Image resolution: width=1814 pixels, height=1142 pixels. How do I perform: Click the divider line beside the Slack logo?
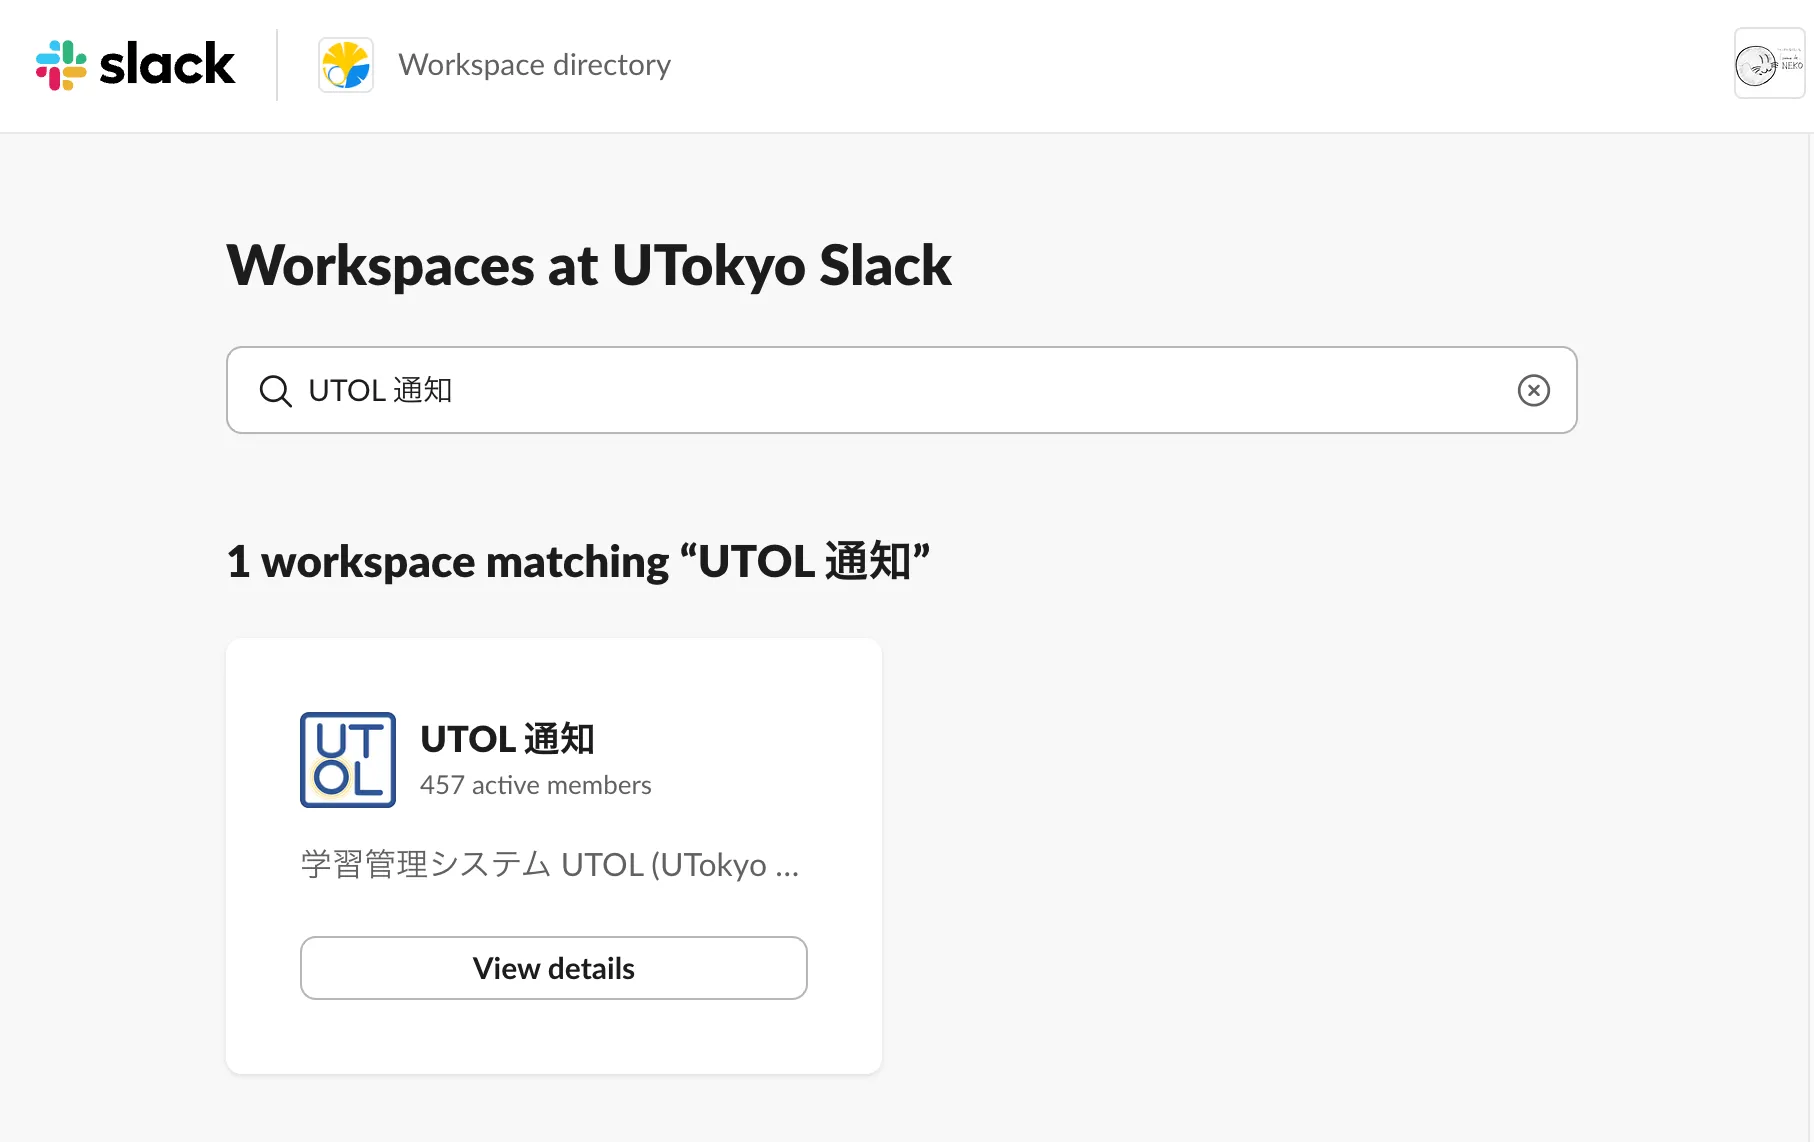(277, 65)
